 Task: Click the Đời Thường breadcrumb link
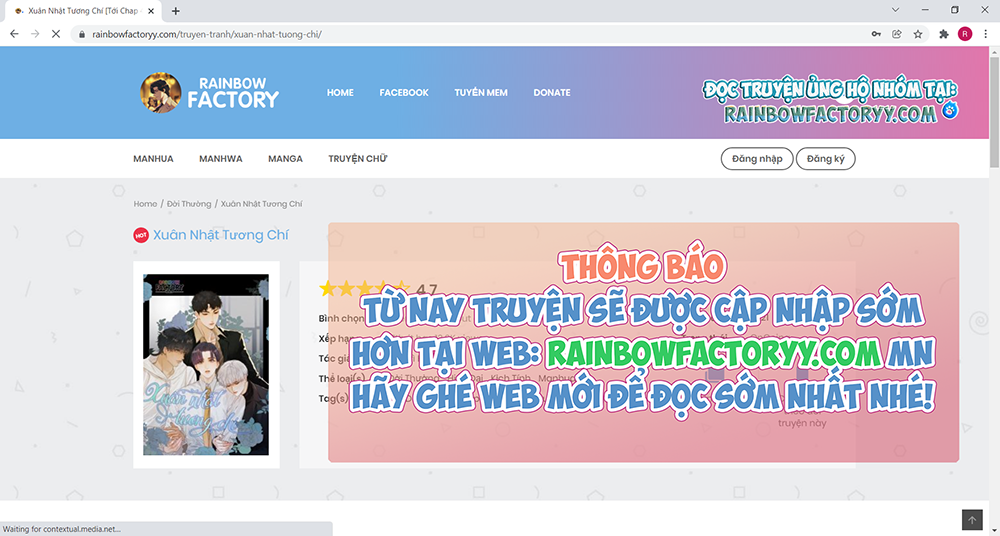pos(189,204)
